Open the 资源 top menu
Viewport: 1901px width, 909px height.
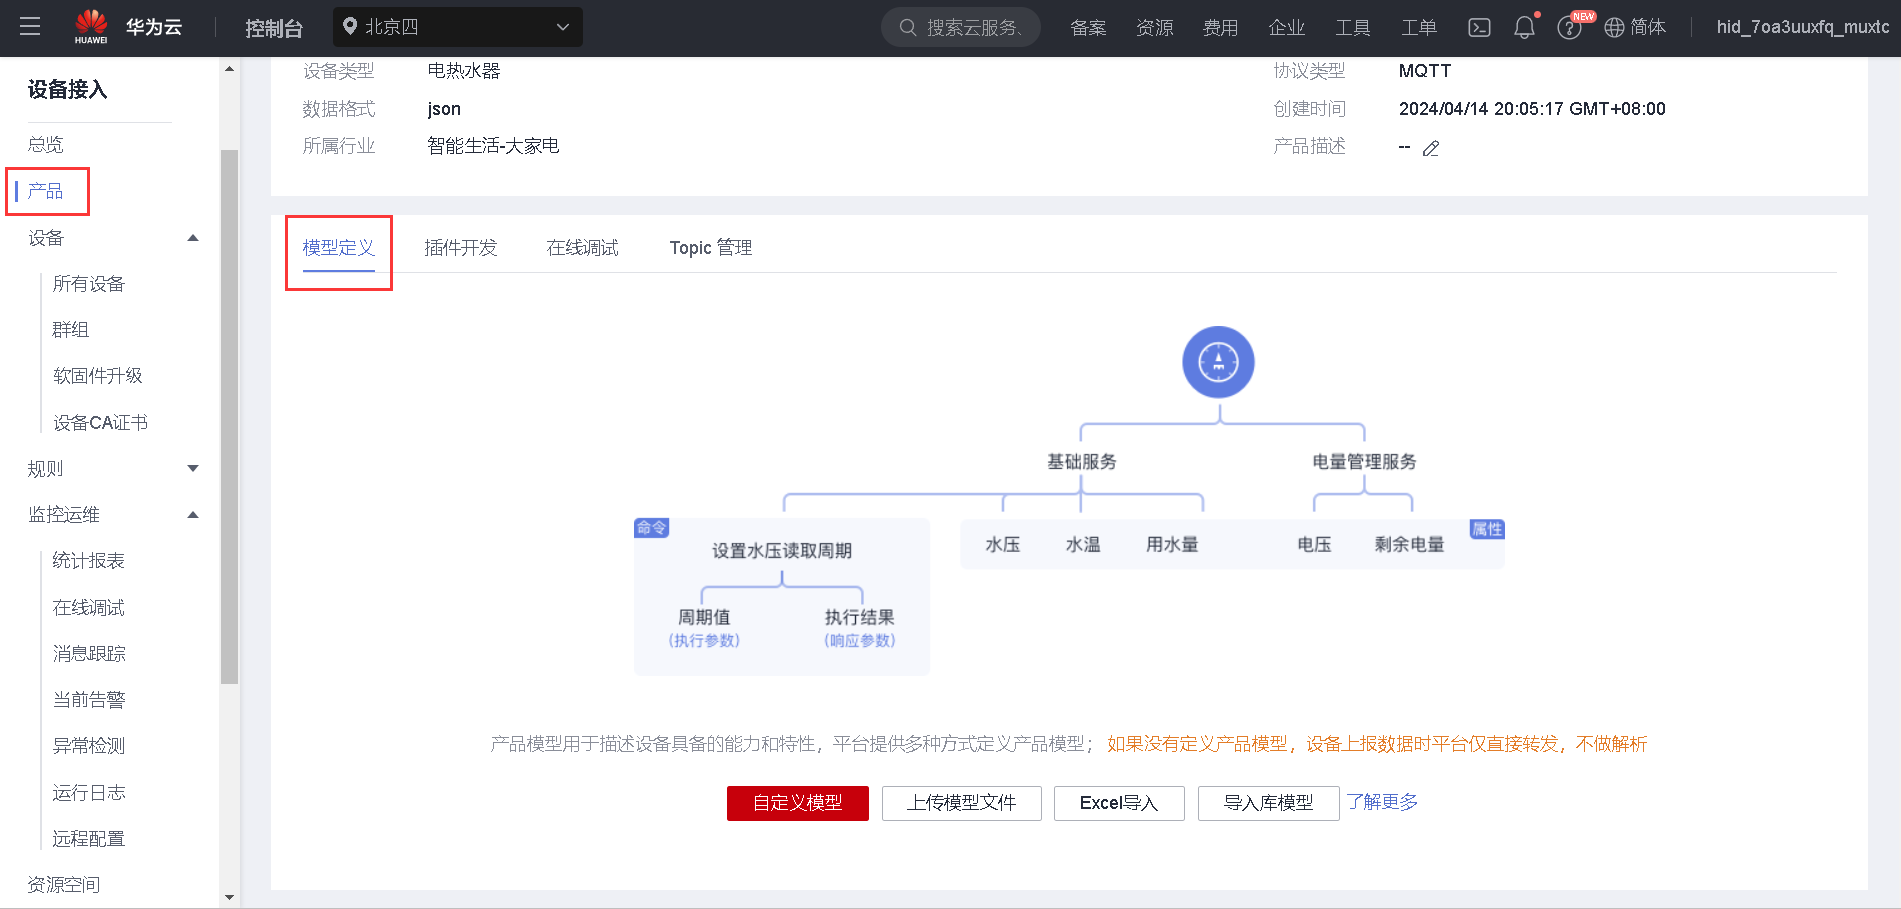[1154, 28]
